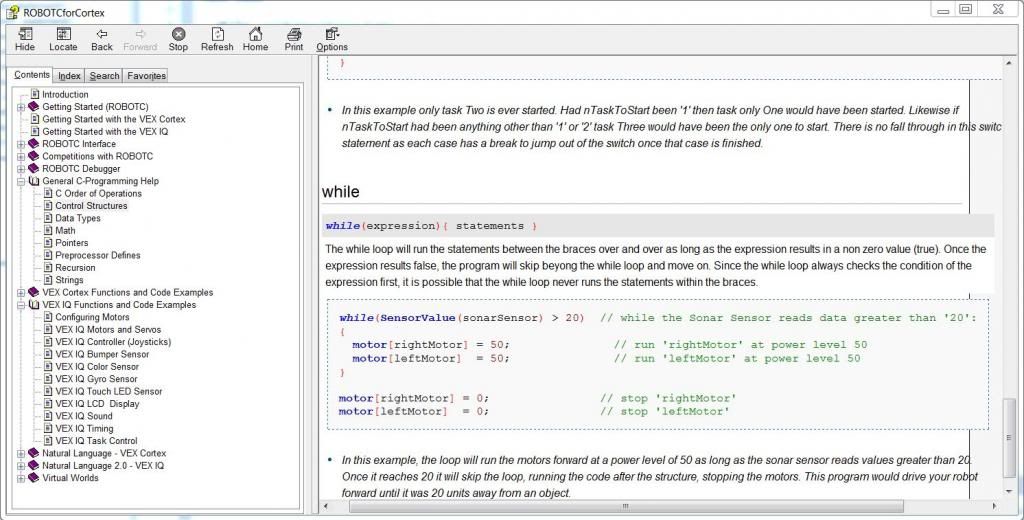Click the ROBOTCforCortex title bar icon
The height and width of the screenshot is (520, 1024).
(12, 12)
